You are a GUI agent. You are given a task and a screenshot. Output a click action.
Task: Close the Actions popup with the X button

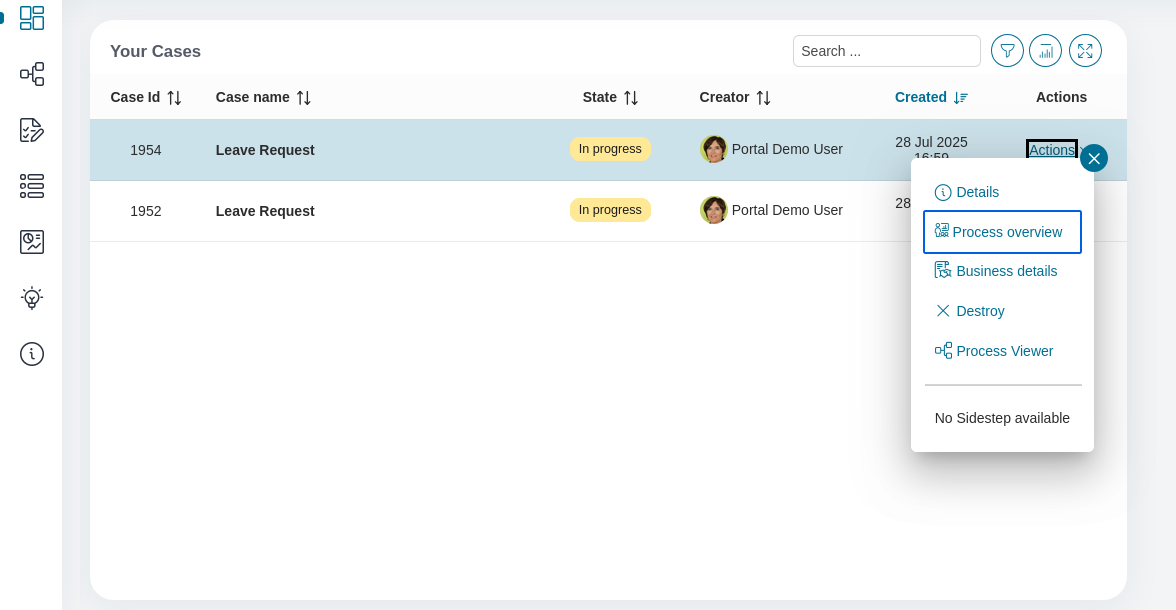click(1094, 158)
